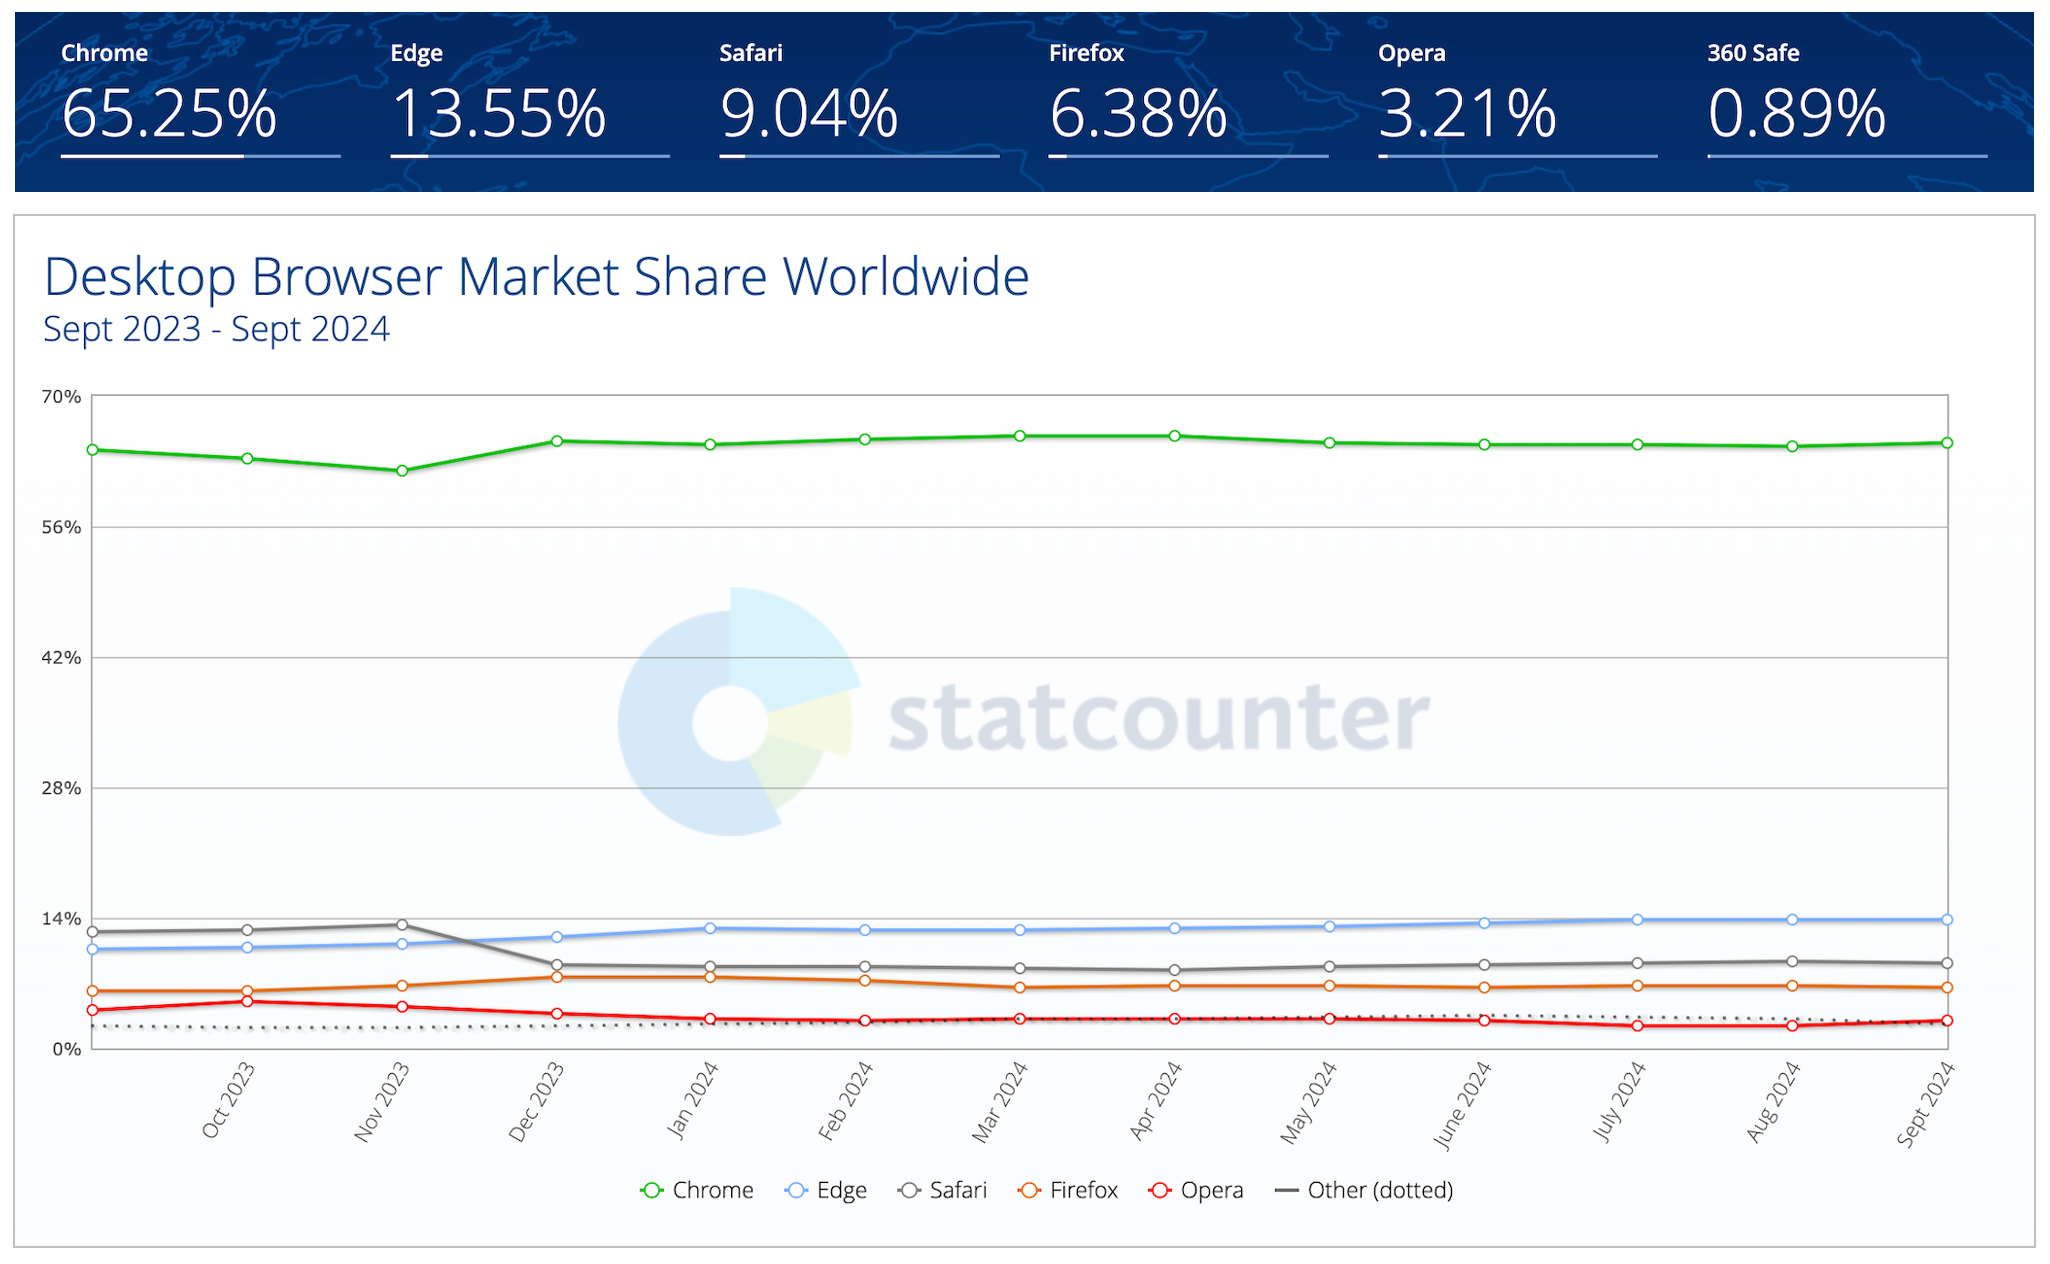Toggle the Other (dotted) legend entry
Viewport: 2050px width, 1264px height.
coord(1365,1190)
